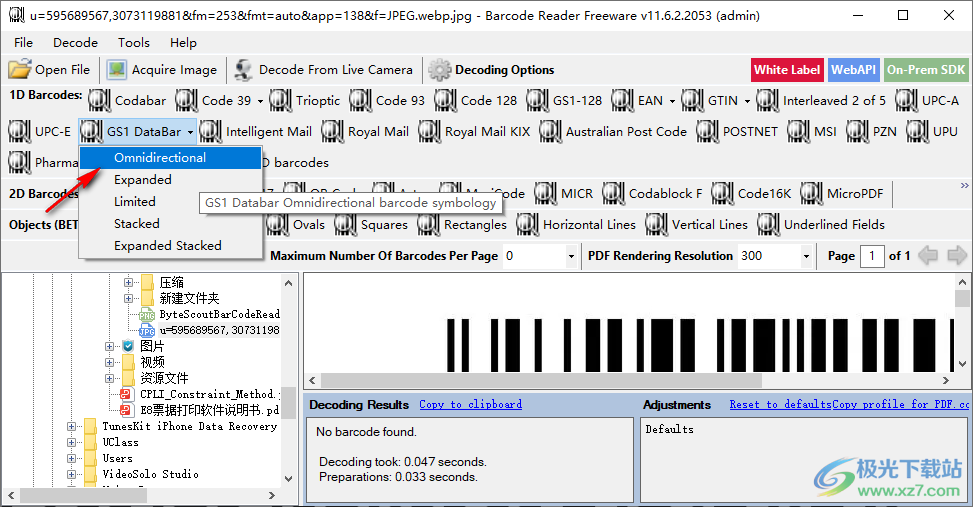The width and height of the screenshot is (973, 507).
Task: Select ByteScoutBarCodeRead PNG file in tree
Action: (x=219, y=314)
